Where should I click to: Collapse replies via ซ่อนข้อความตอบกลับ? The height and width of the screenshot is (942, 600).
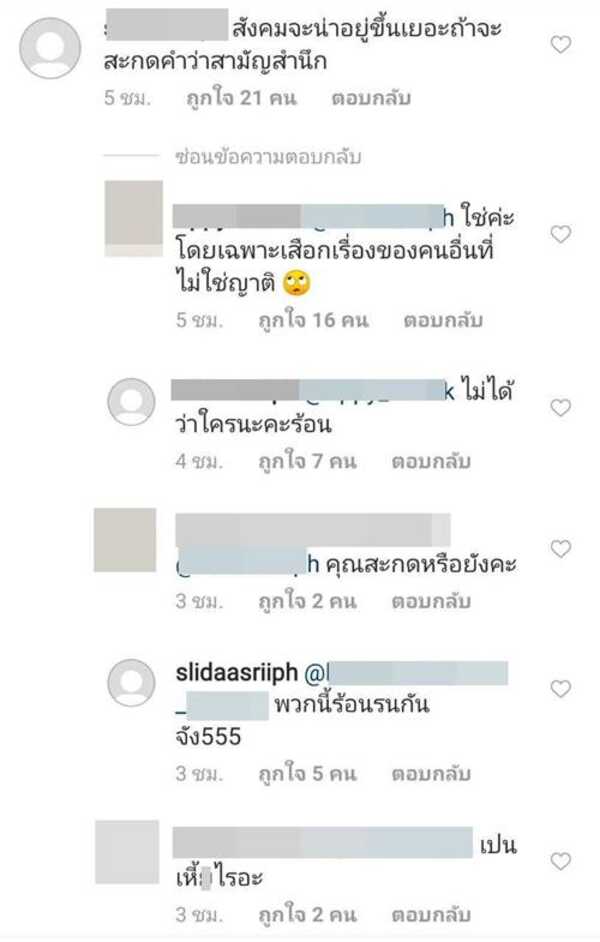pos(268,157)
